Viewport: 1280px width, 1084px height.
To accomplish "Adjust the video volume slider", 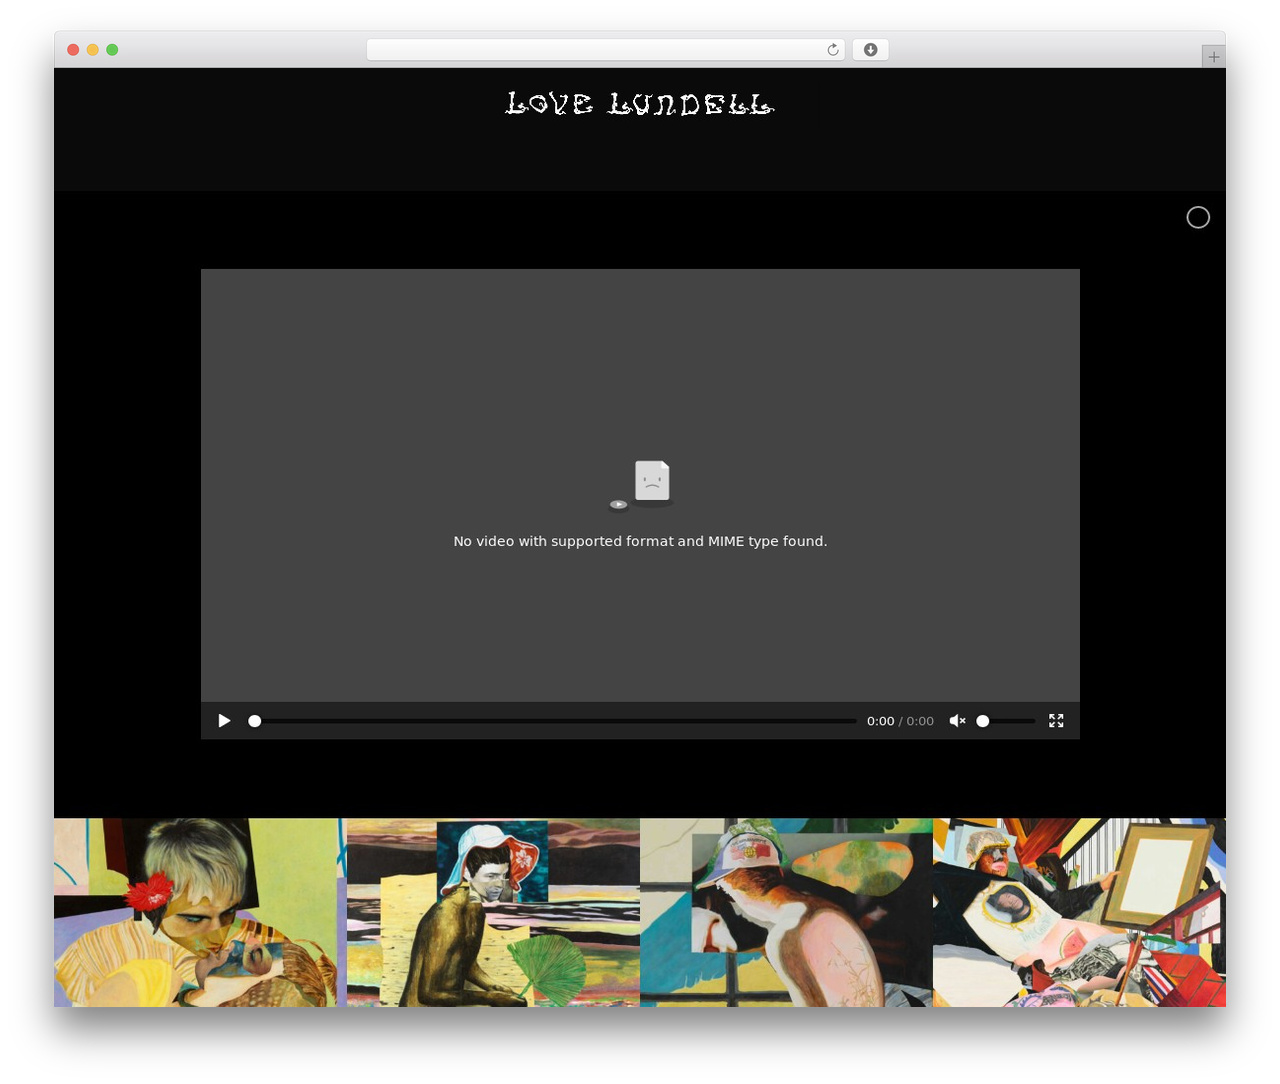I will click(1006, 721).
